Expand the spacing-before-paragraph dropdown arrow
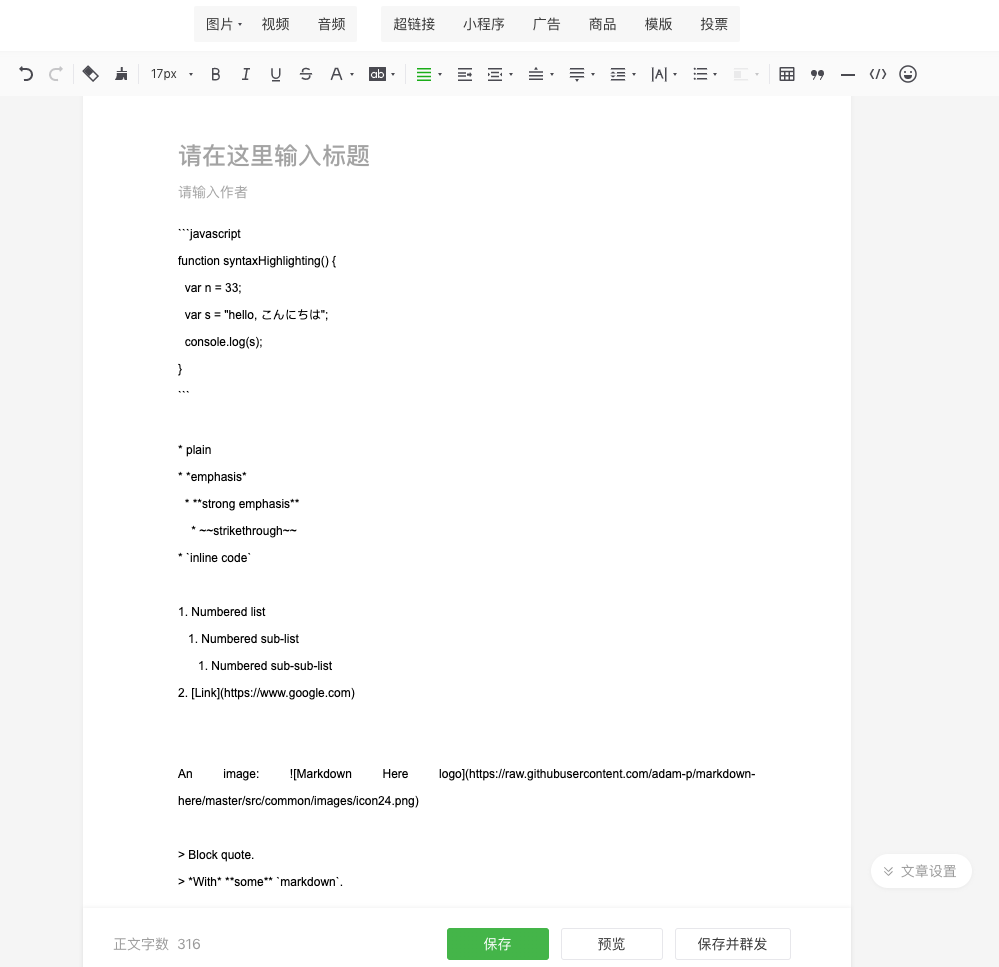This screenshot has width=999, height=967. 552,75
